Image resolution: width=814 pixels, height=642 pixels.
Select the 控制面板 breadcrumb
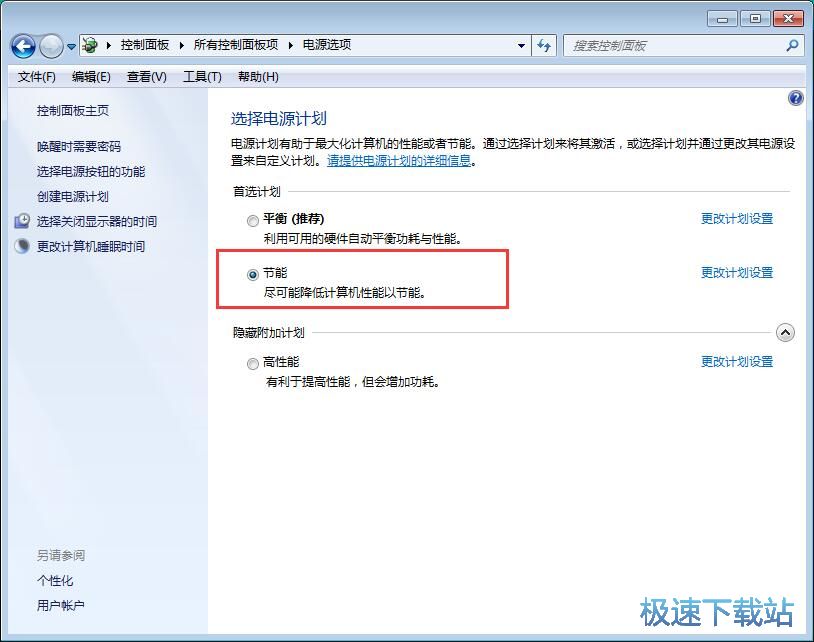(x=145, y=45)
